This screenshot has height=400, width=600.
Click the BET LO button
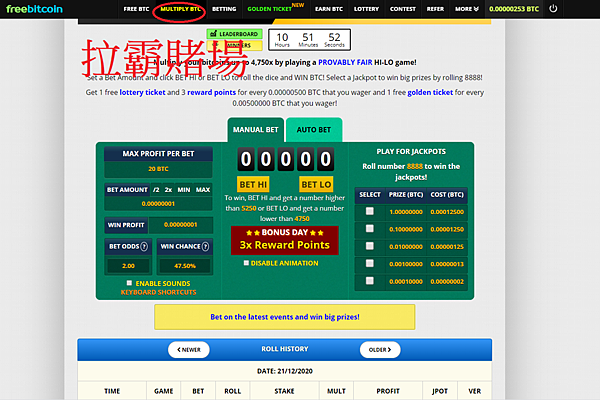tap(316, 184)
